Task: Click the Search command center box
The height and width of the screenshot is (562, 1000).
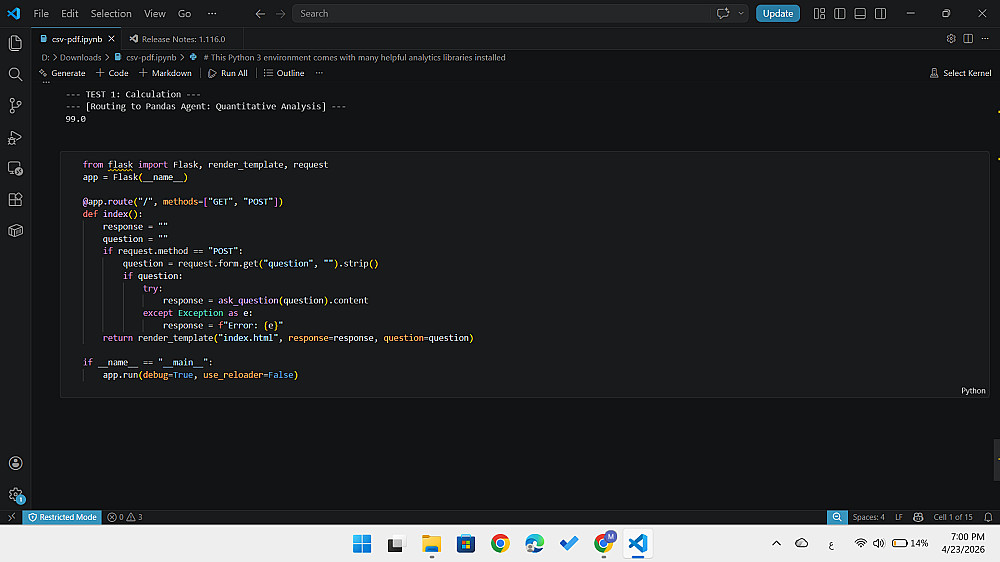Action: [x=501, y=13]
